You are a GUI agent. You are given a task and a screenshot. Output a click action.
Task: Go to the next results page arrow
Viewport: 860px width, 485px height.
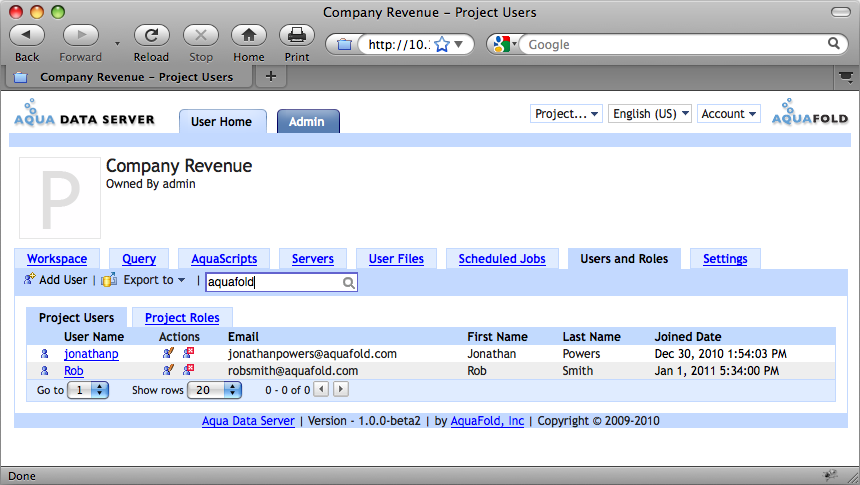click(341, 390)
